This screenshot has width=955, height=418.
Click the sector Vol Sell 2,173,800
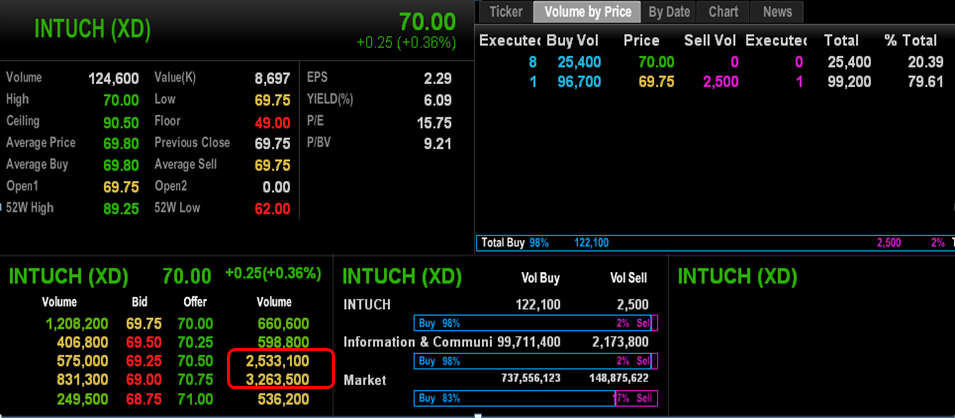(x=621, y=342)
